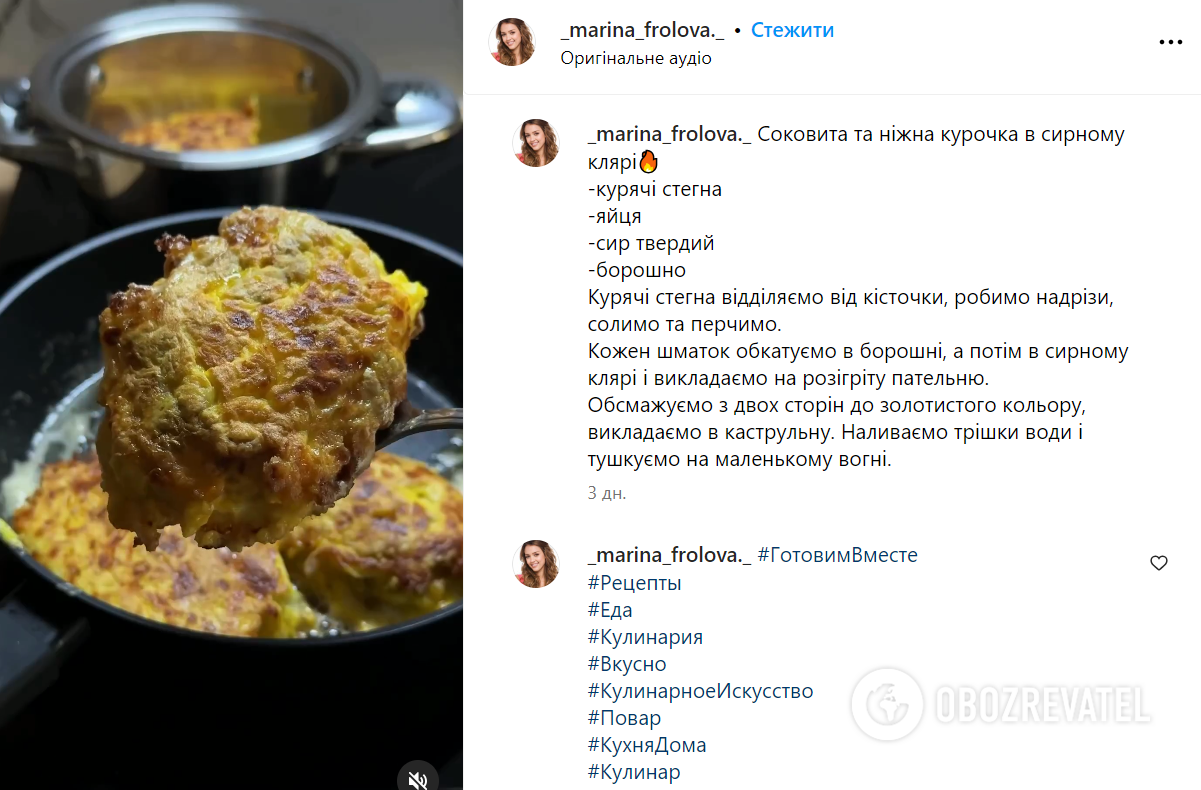Open the #ГотовимВместе hashtag
The width and height of the screenshot is (1201, 790).
837,555
